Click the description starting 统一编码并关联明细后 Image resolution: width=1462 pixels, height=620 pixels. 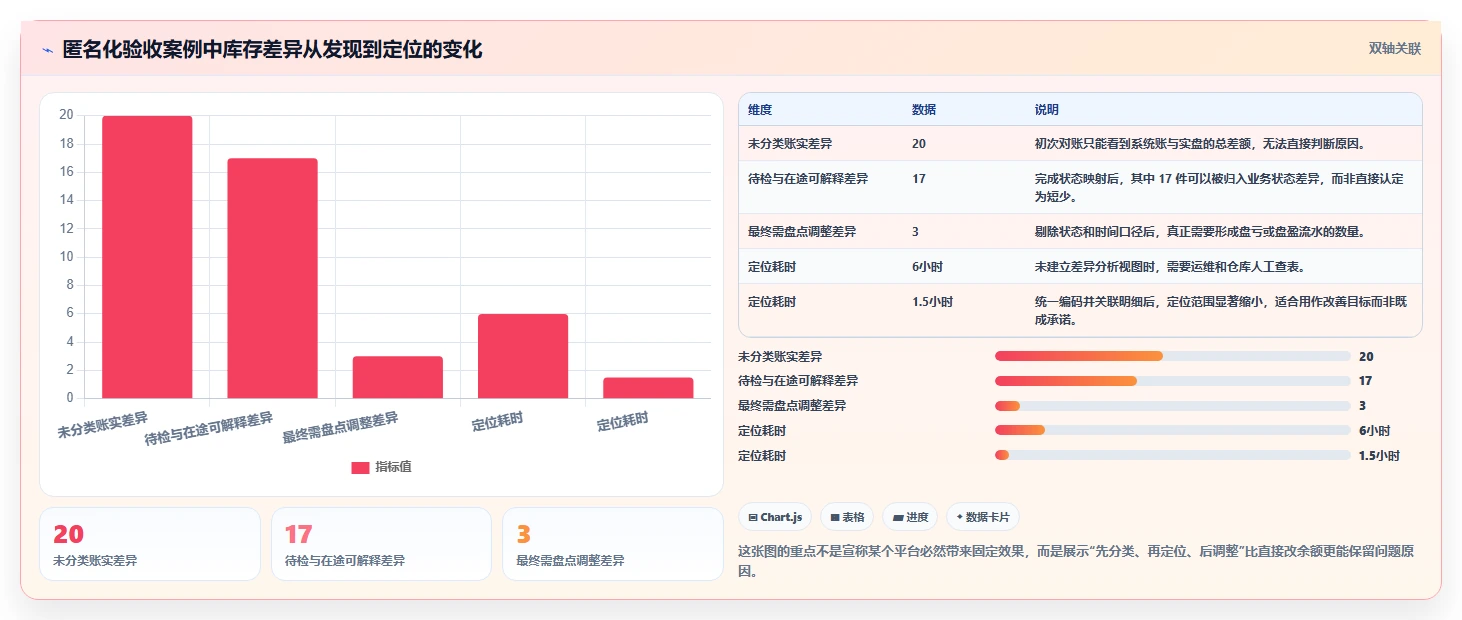[x=1220, y=311]
